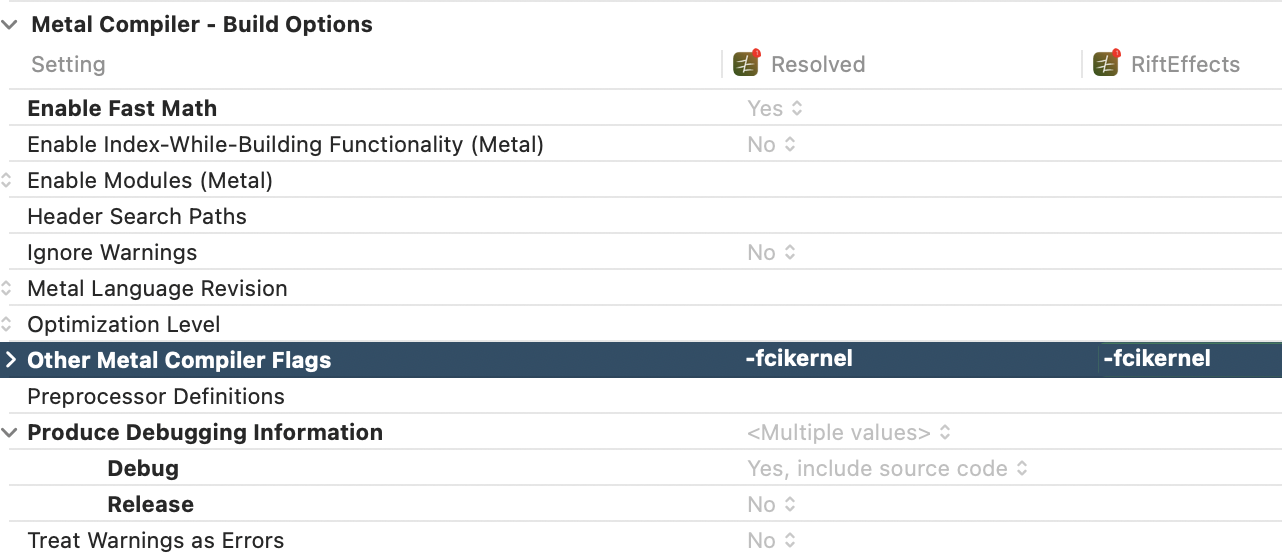Viewport: 1282px width, 558px height.
Task: Open Enable Index-While-Building value popup
Action: click(x=771, y=144)
